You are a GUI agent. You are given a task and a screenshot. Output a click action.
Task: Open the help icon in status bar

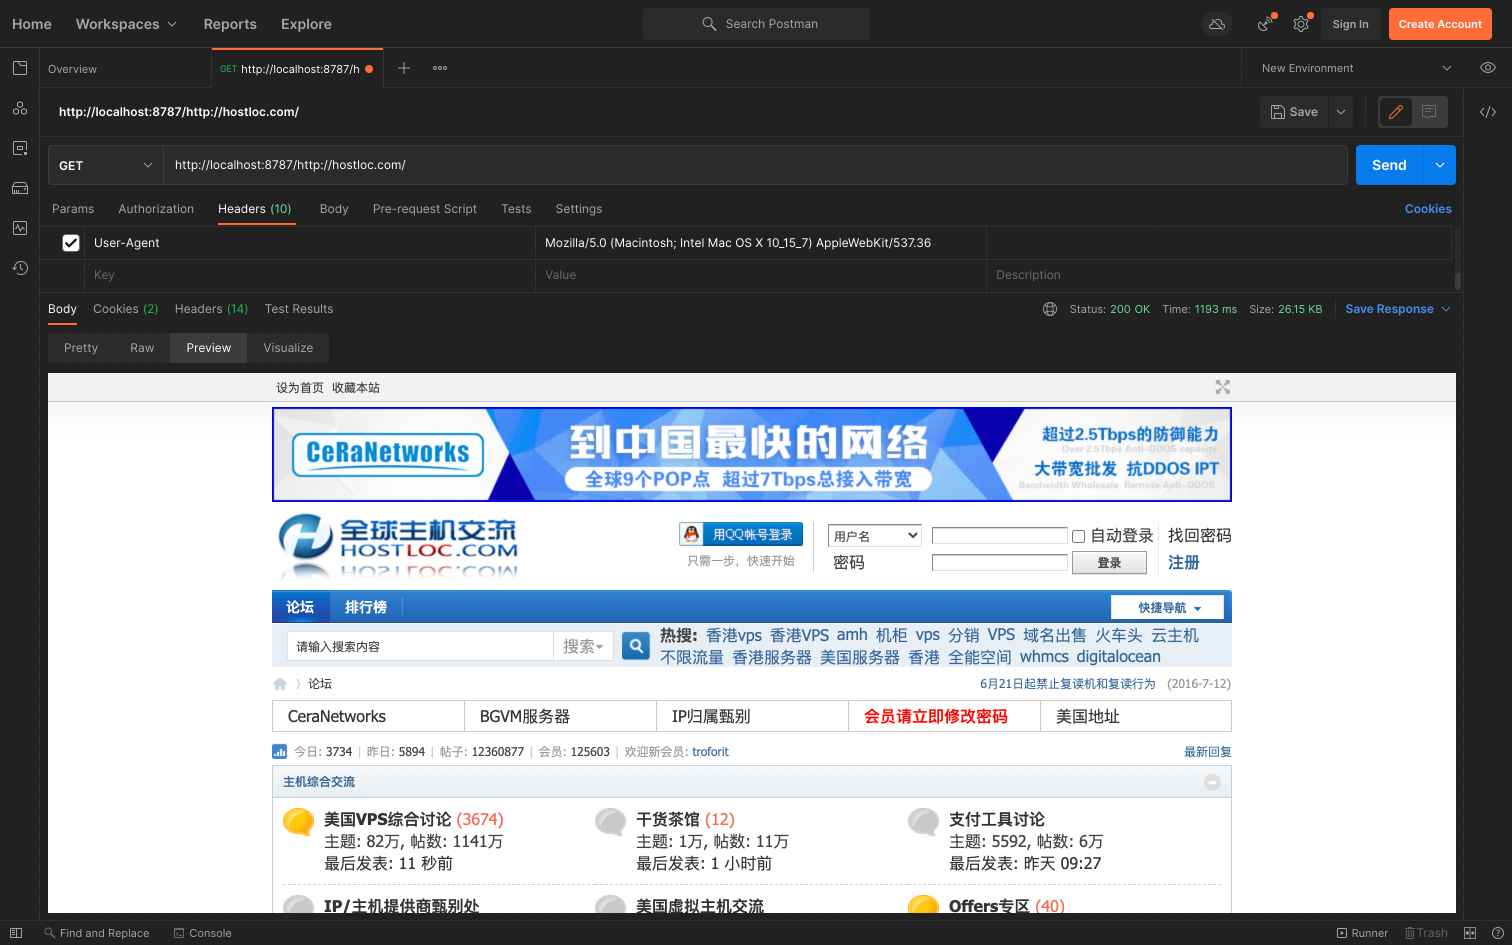click(x=1497, y=933)
